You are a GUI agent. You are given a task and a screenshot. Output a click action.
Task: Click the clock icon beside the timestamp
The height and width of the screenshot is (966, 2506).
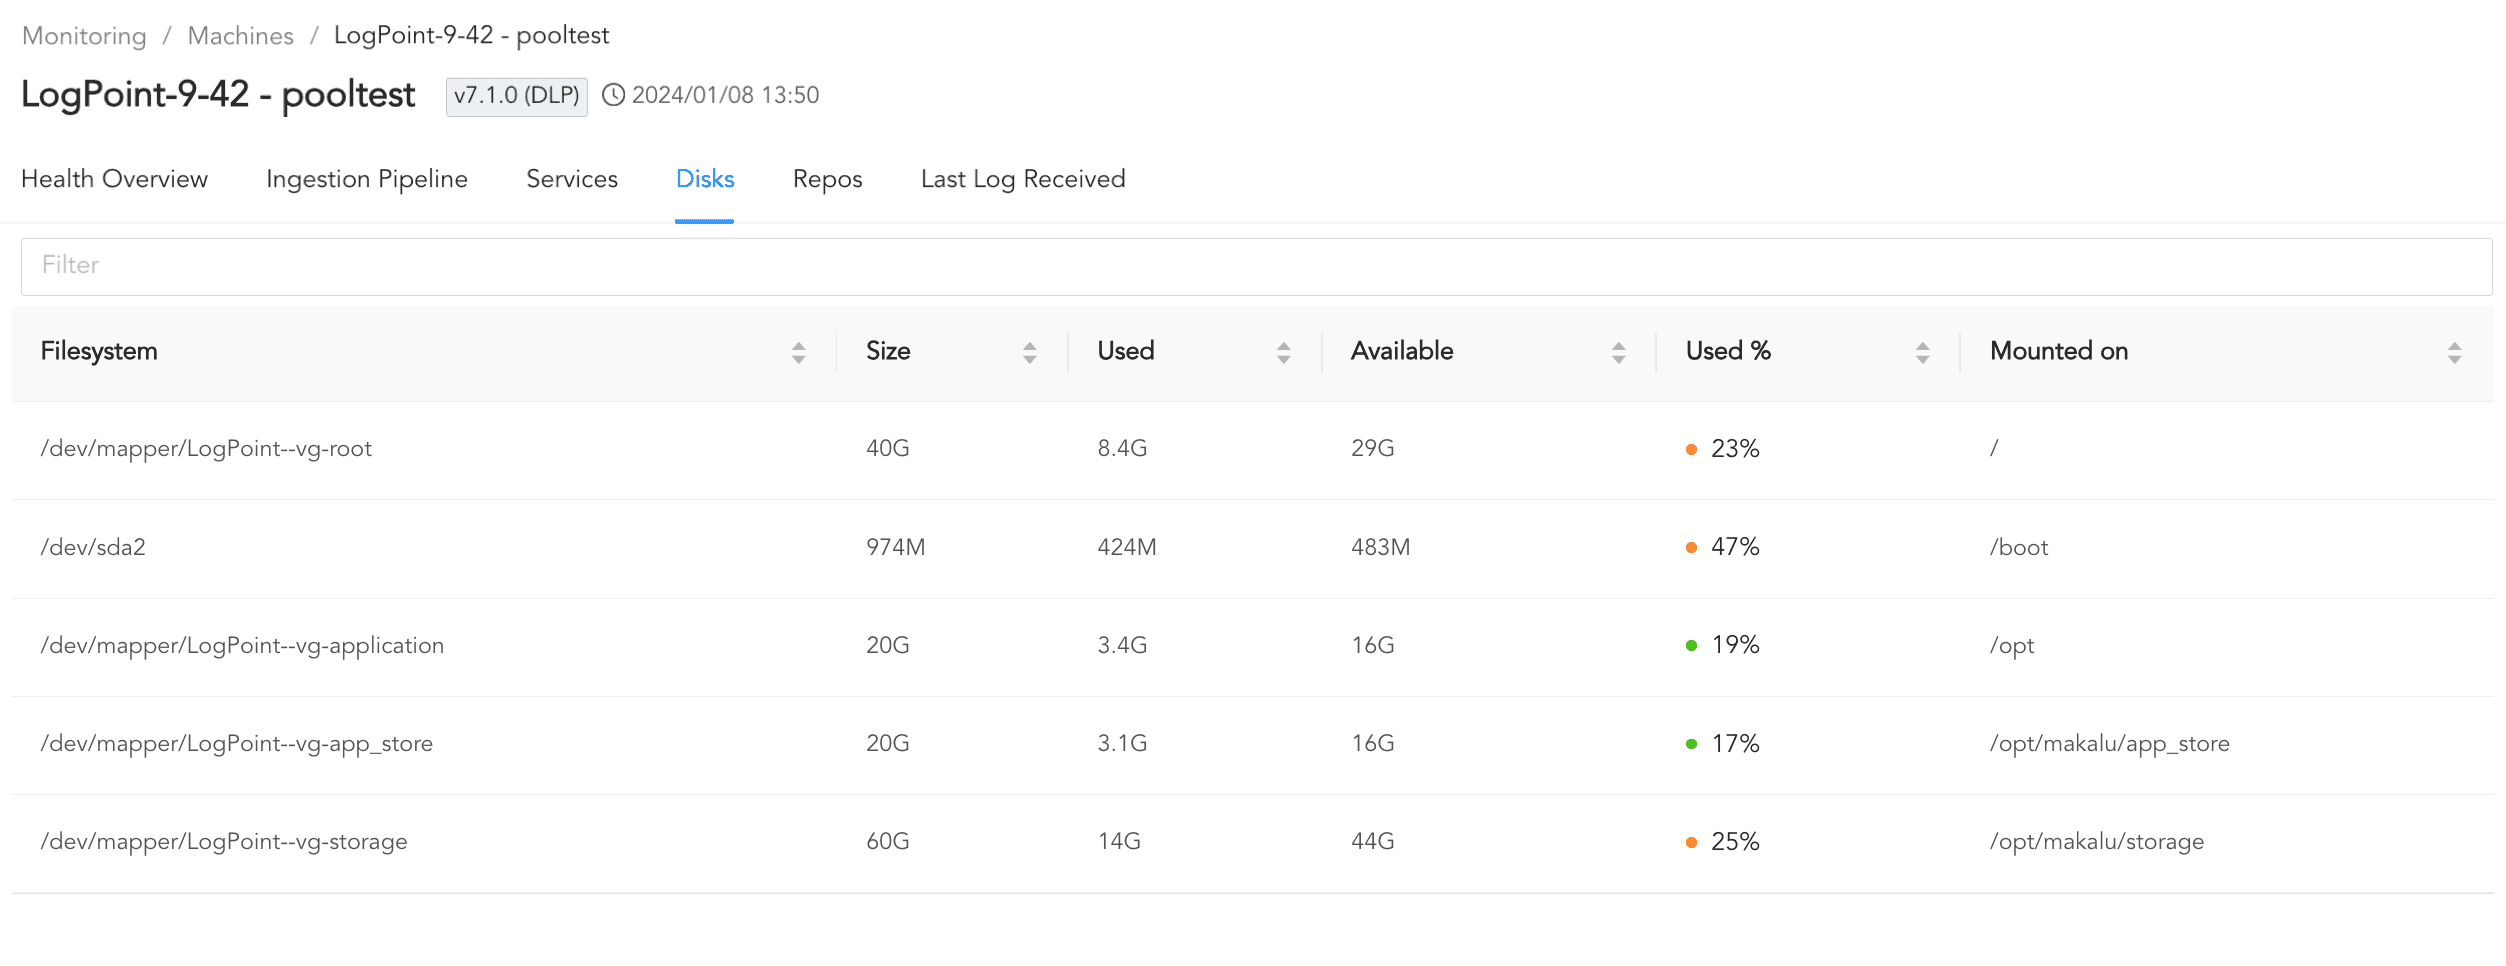pyautogui.click(x=614, y=95)
